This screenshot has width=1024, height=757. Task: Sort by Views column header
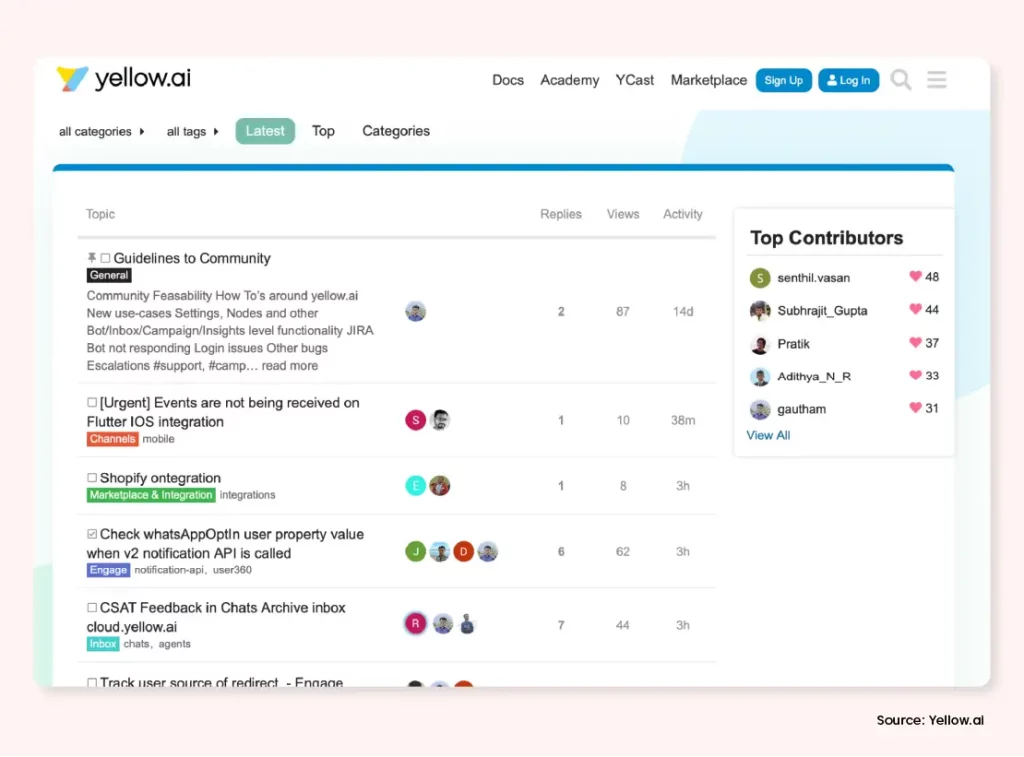coord(623,214)
